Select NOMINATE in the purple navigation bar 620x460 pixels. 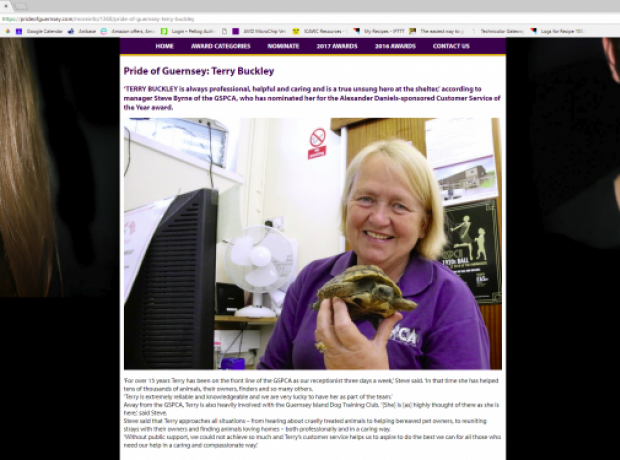[x=284, y=46]
